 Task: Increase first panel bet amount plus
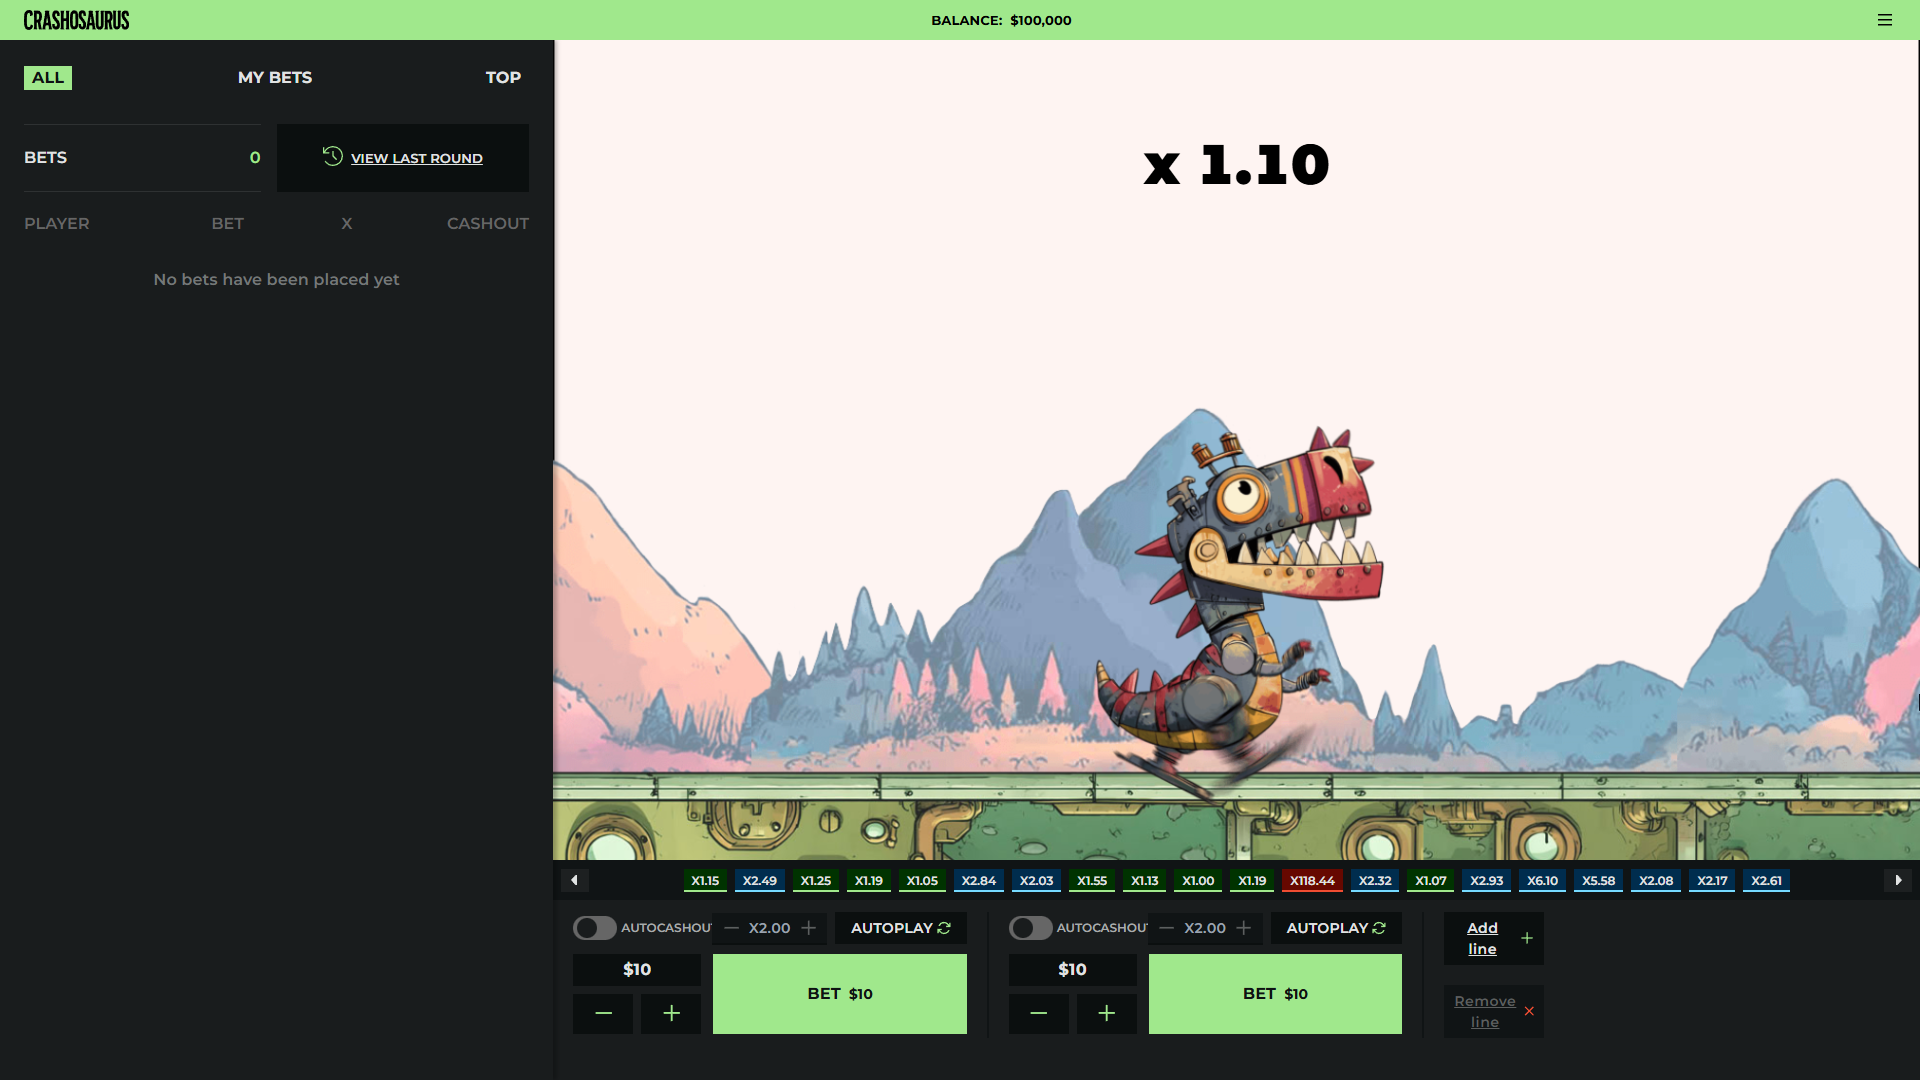(671, 1013)
